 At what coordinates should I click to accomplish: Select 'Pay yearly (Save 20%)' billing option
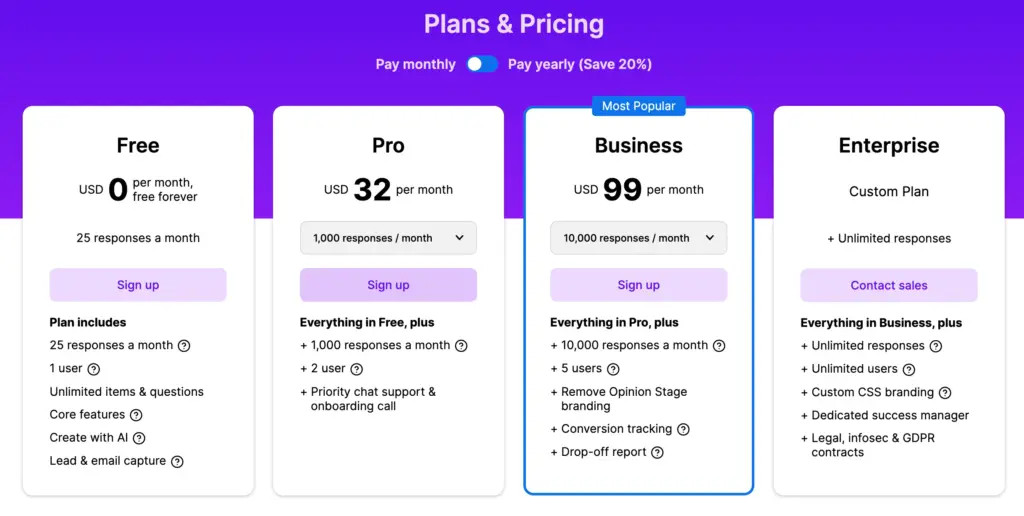coord(579,64)
